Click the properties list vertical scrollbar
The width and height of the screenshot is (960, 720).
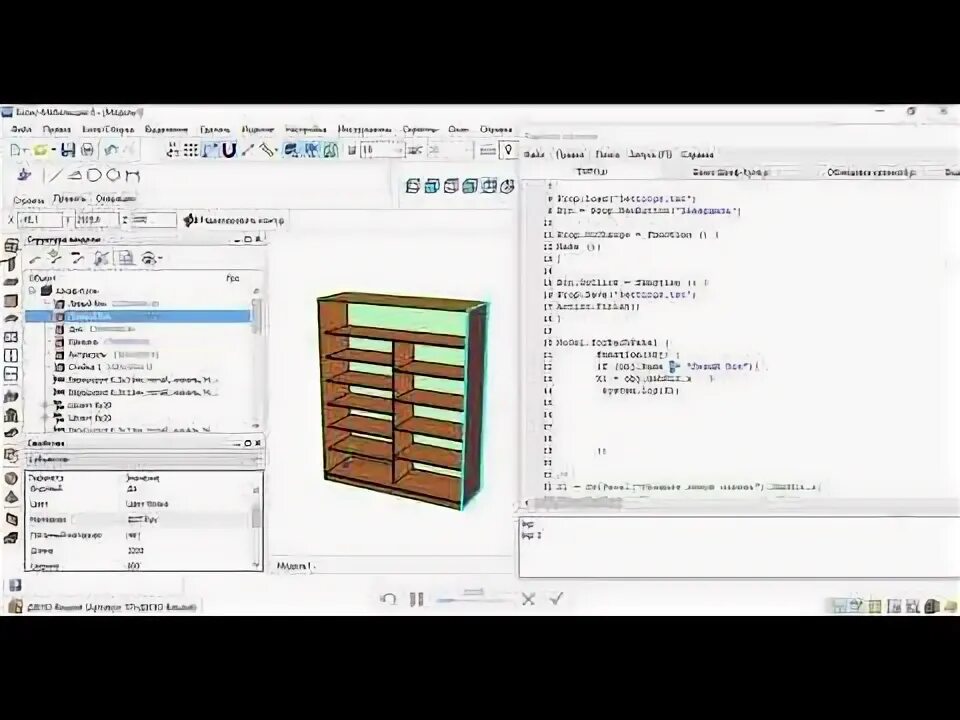(x=256, y=526)
